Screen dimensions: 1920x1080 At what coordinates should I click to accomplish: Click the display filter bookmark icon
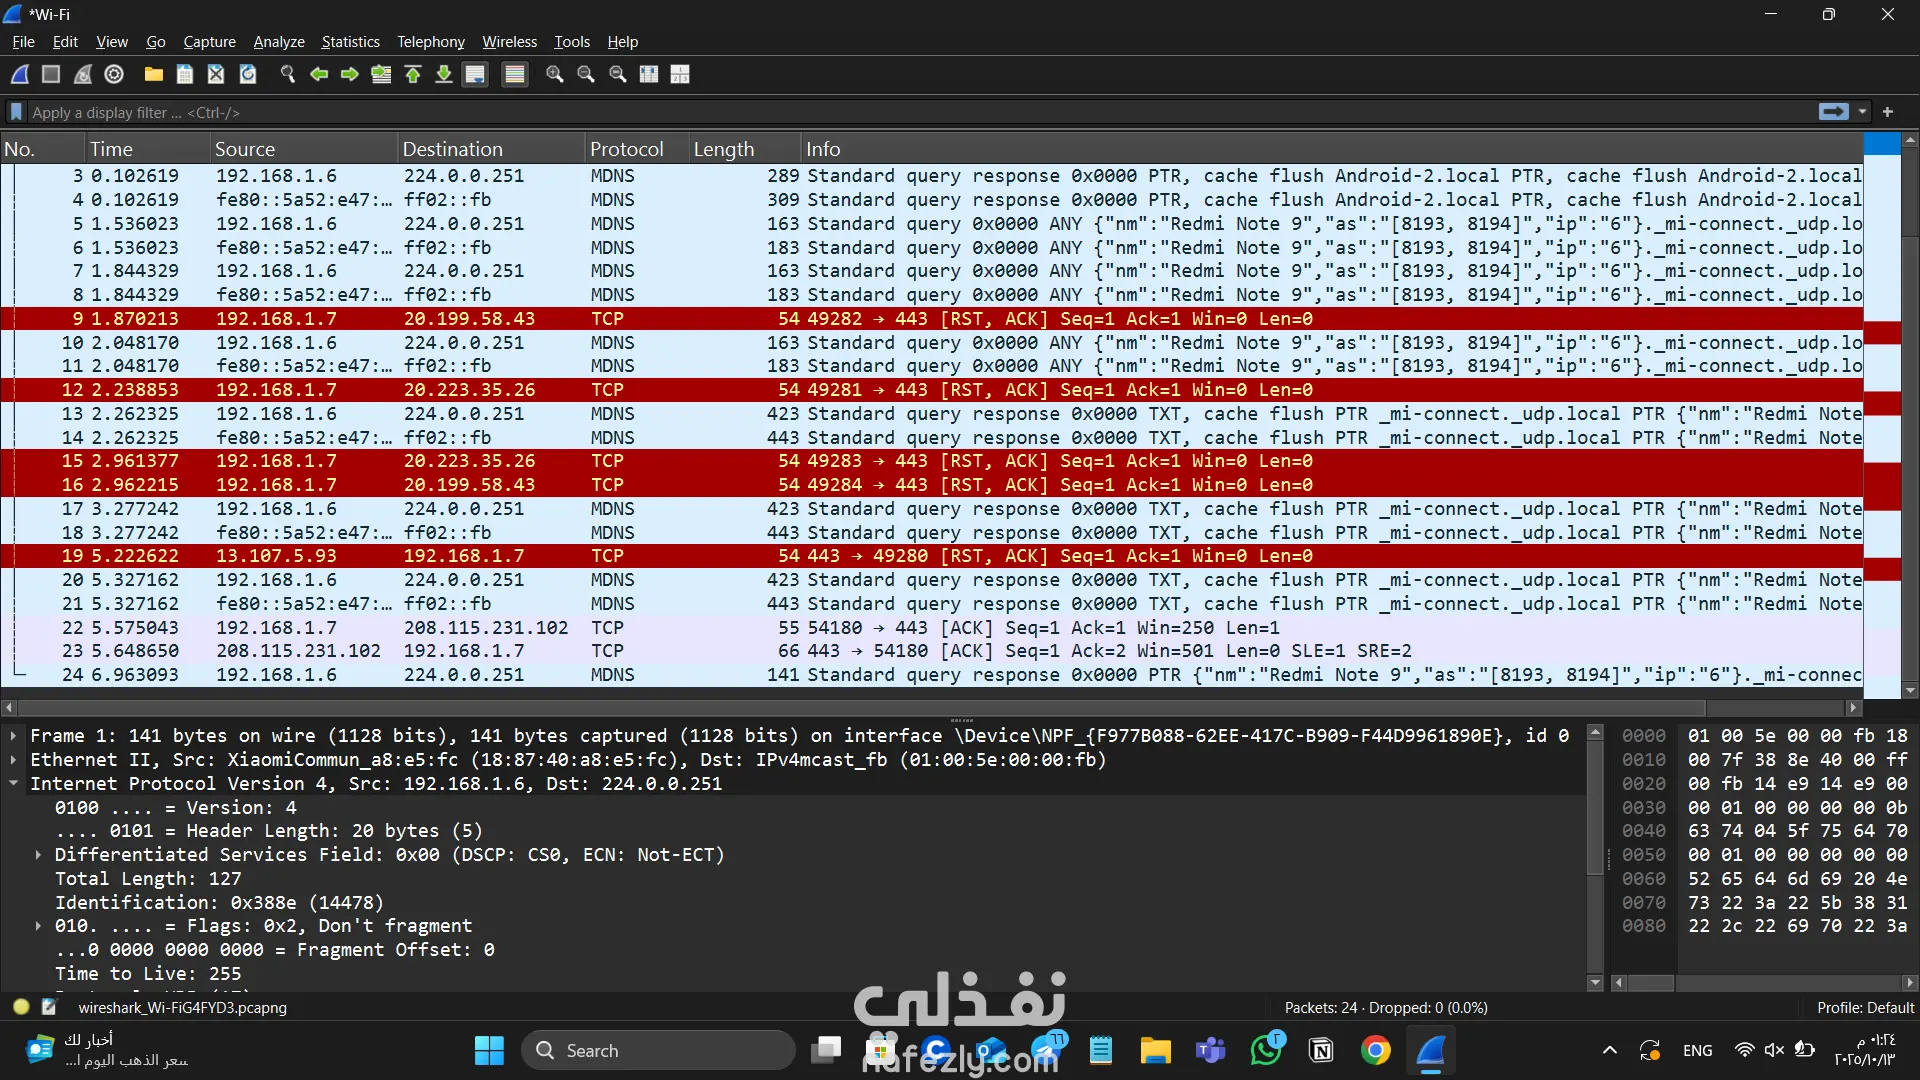click(16, 112)
